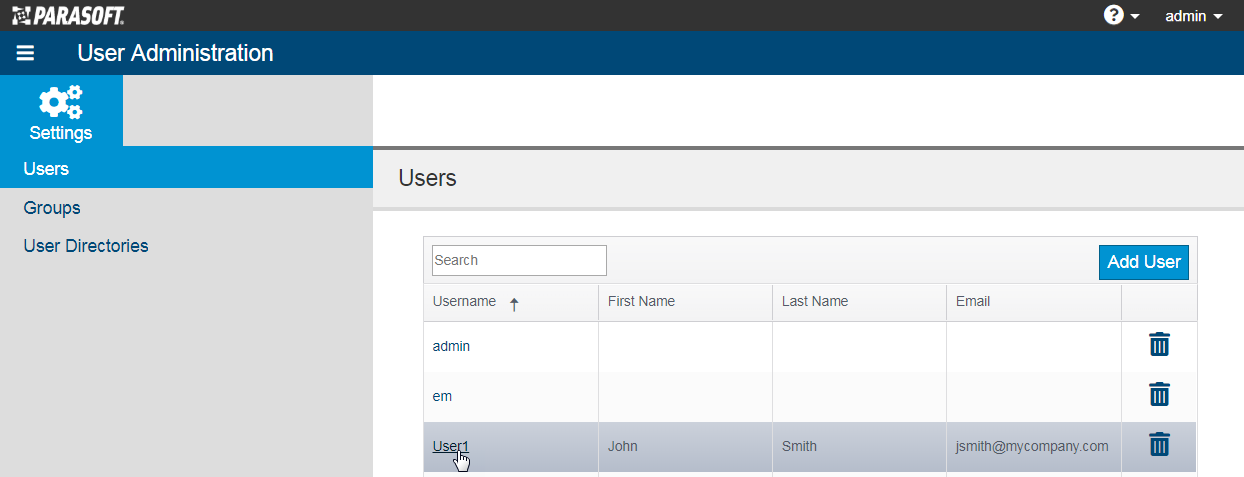Open the help question mark menu
1244x477 pixels.
click(1121, 16)
